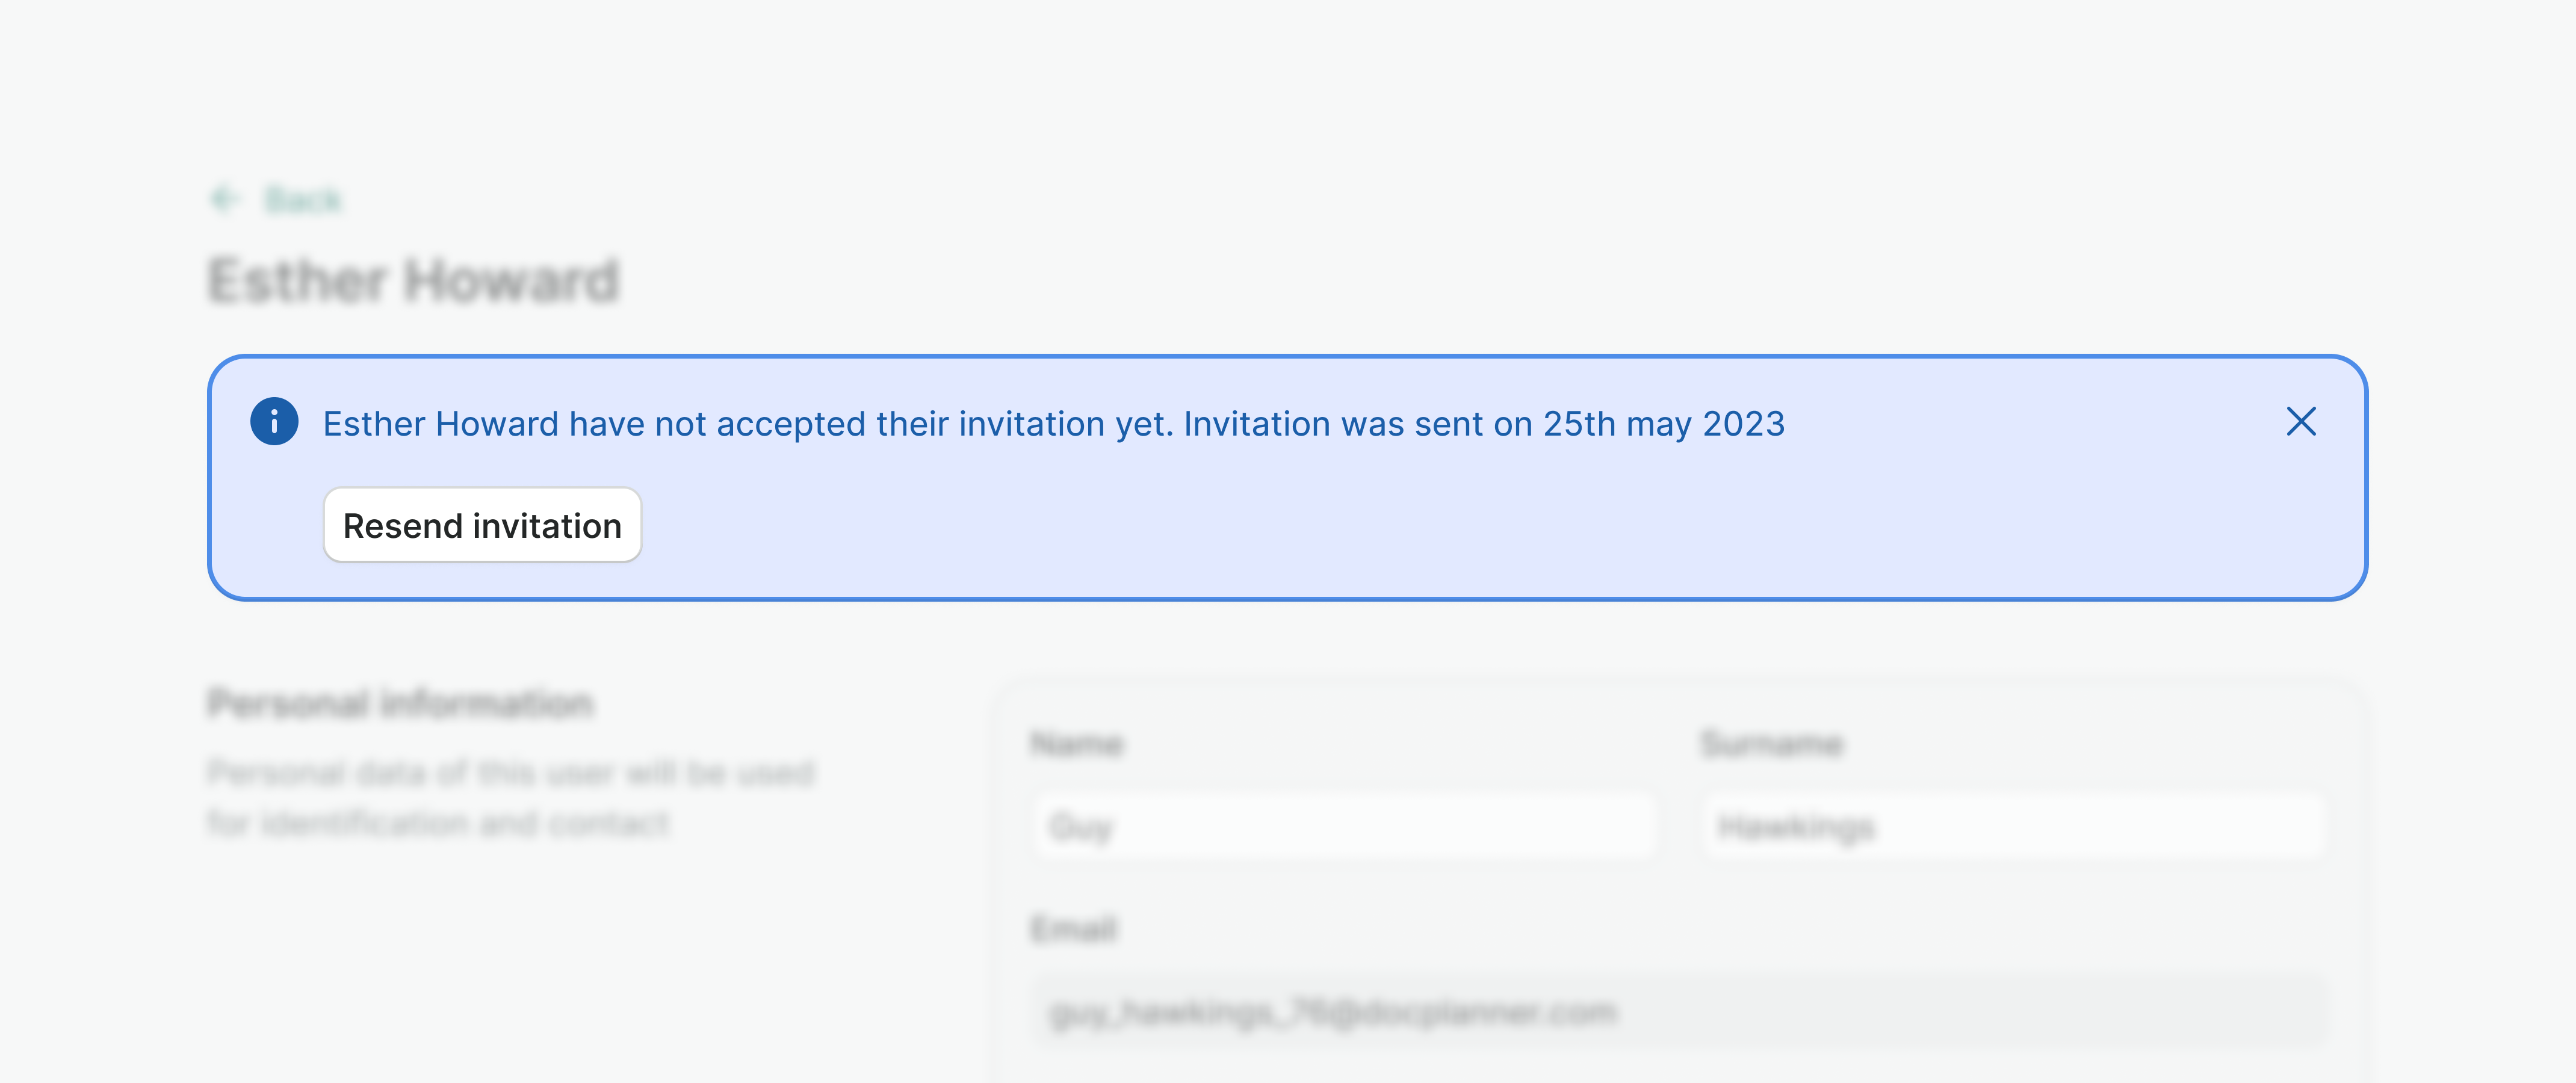This screenshot has width=2576, height=1083.
Task: Click the Email field label
Action: (1074, 929)
